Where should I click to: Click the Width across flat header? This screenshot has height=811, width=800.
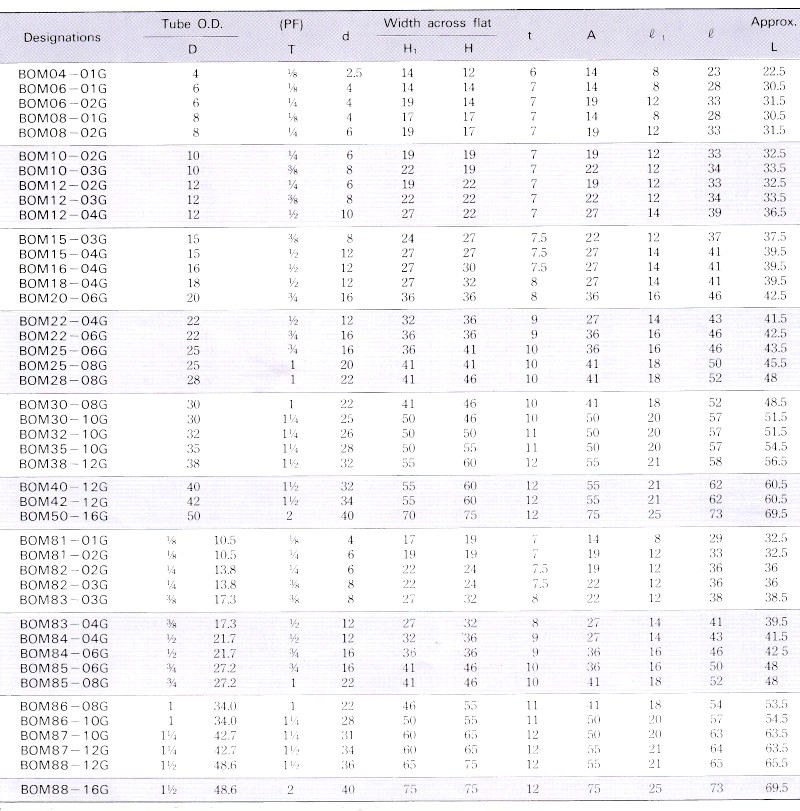437,23
